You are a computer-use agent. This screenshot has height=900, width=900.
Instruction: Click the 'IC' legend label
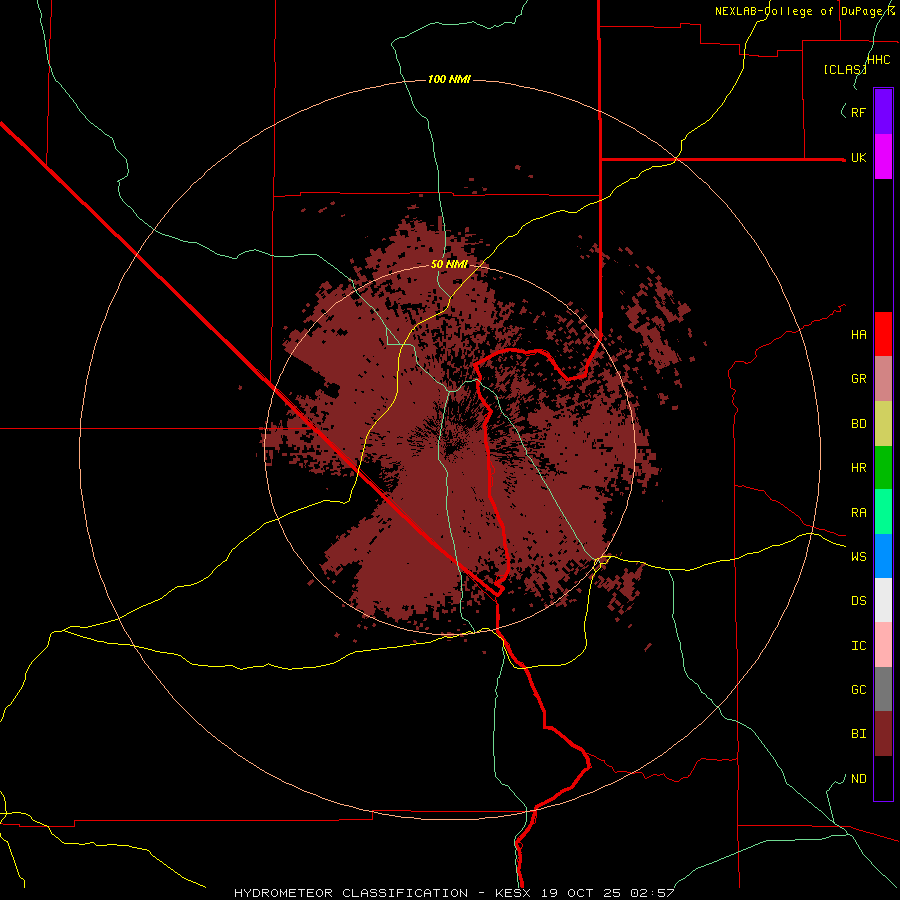858,646
